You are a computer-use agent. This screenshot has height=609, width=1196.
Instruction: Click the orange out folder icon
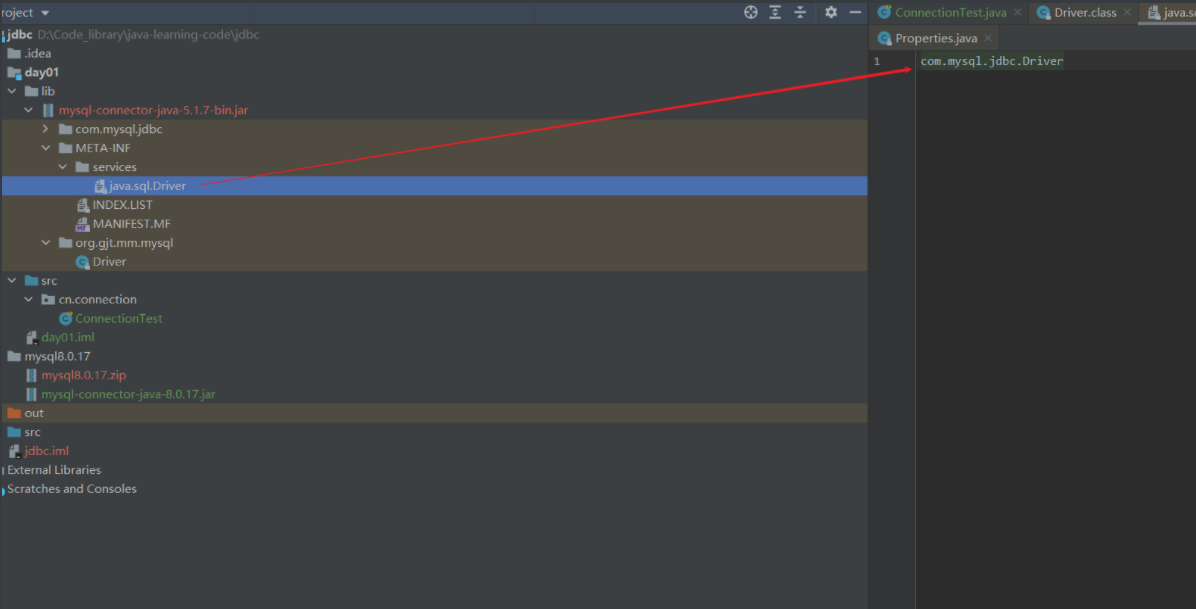pyautogui.click(x=14, y=413)
